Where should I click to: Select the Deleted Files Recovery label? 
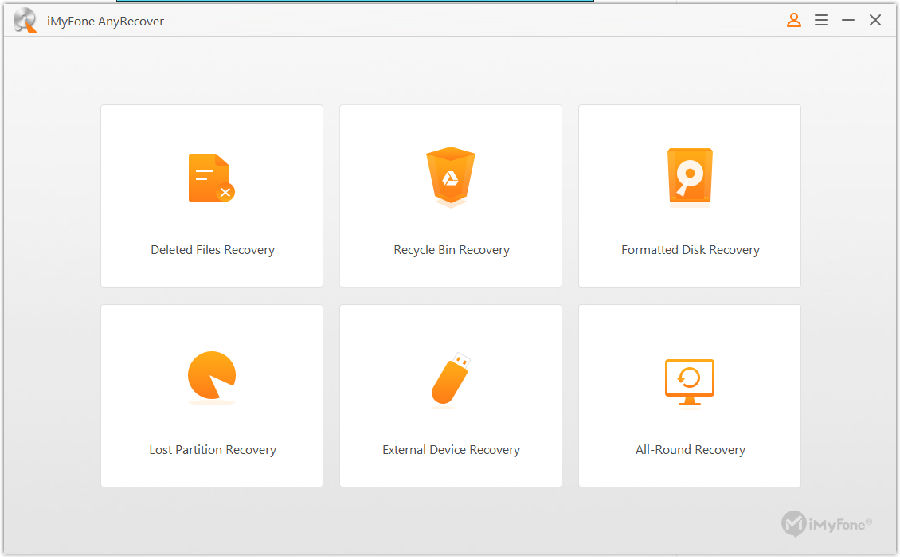point(212,250)
